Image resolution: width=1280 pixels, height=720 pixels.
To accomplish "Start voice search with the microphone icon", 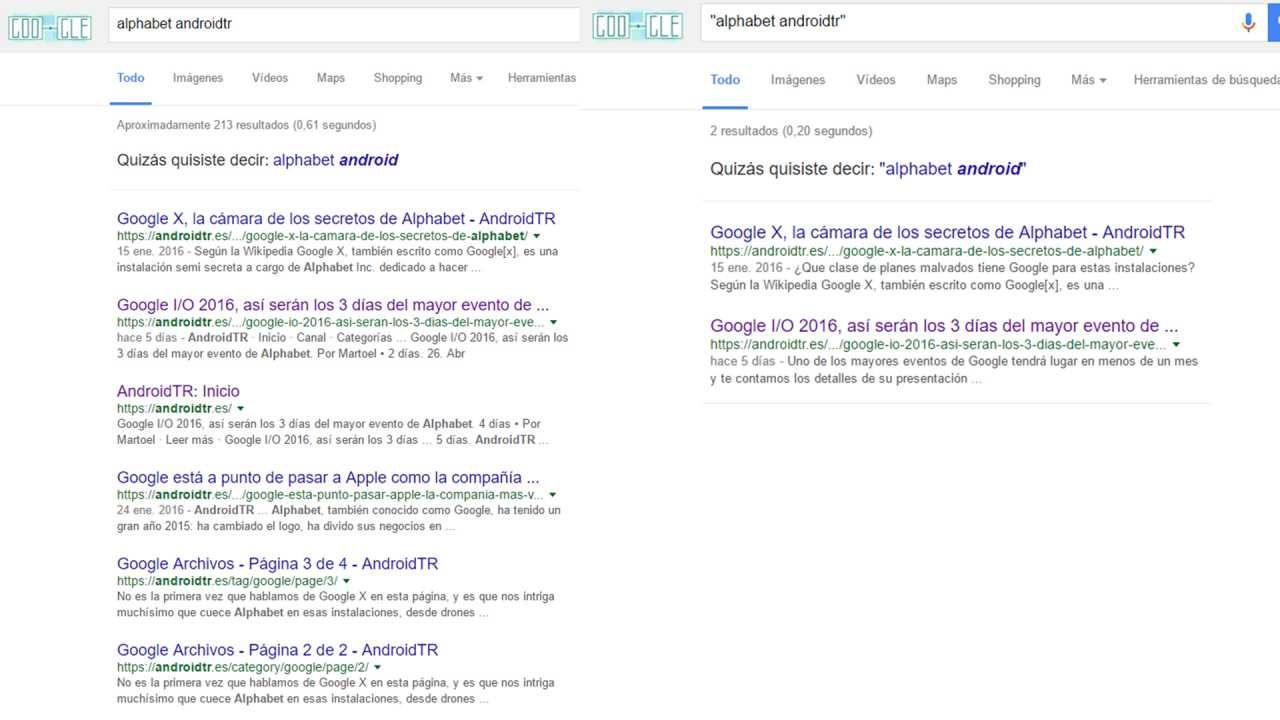I will point(1248,23).
